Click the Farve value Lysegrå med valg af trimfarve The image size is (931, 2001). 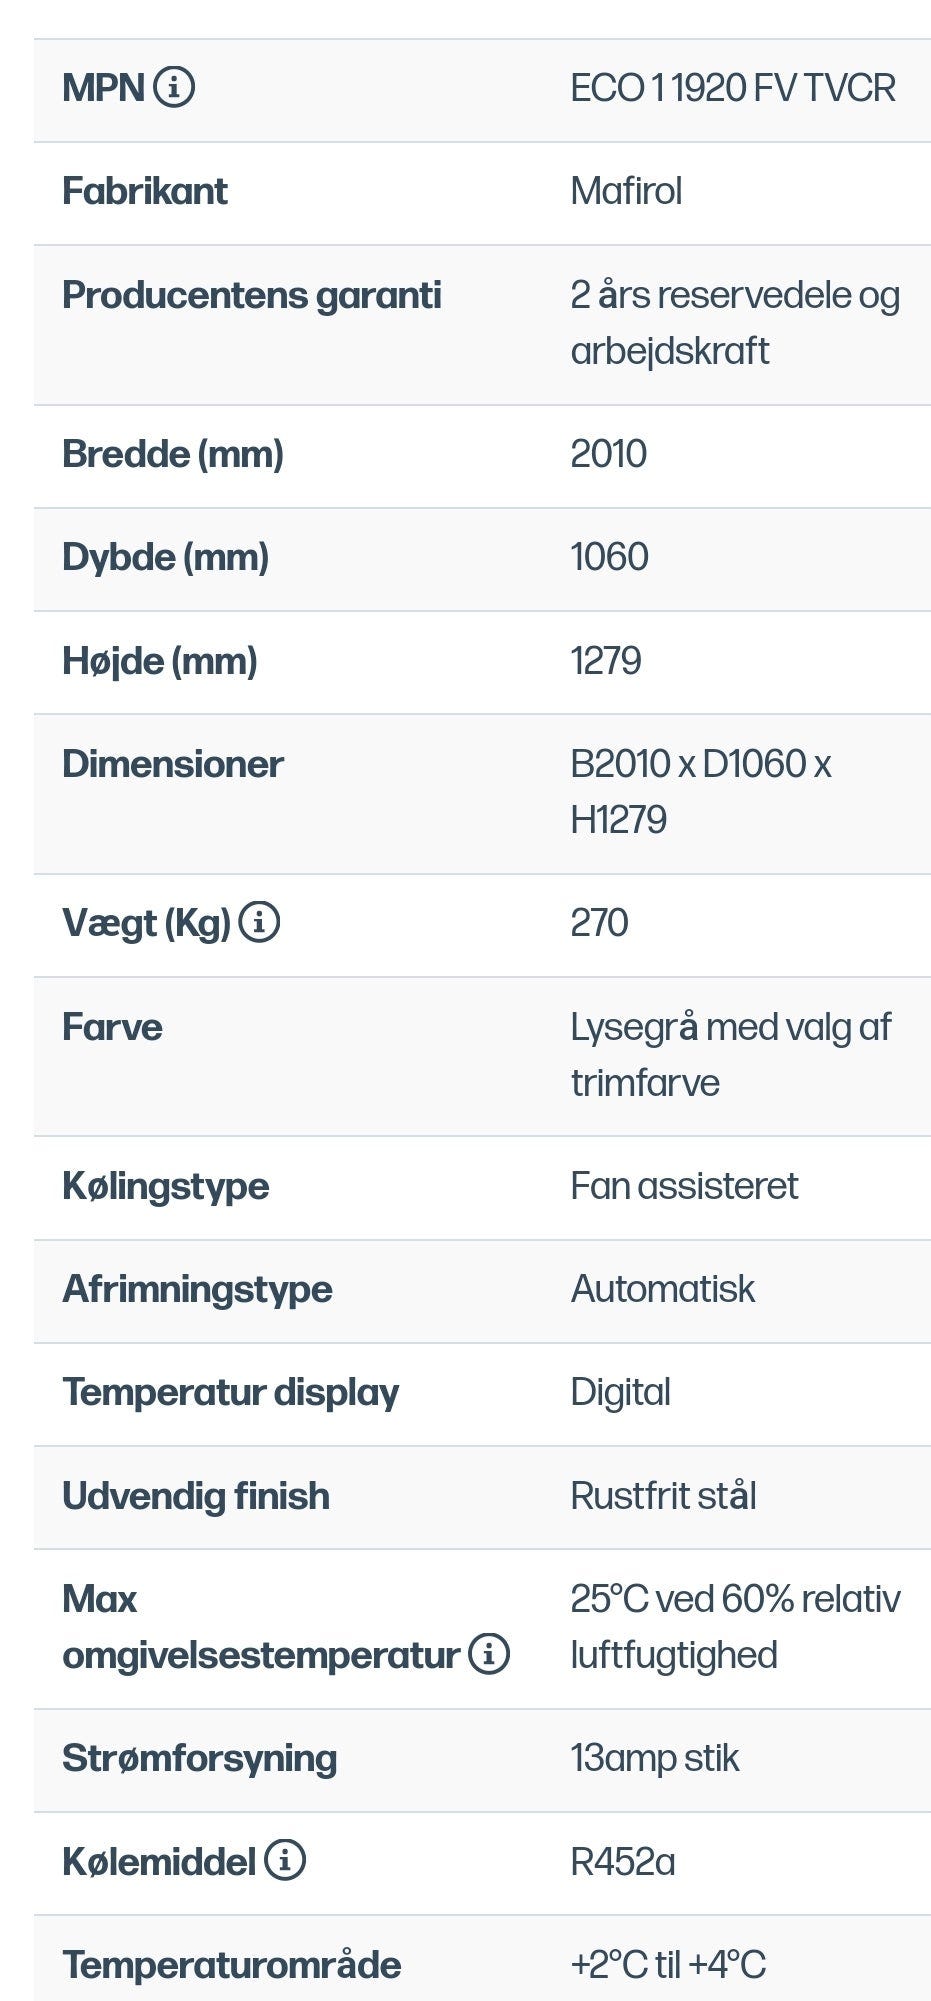(x=730, y=1054)
